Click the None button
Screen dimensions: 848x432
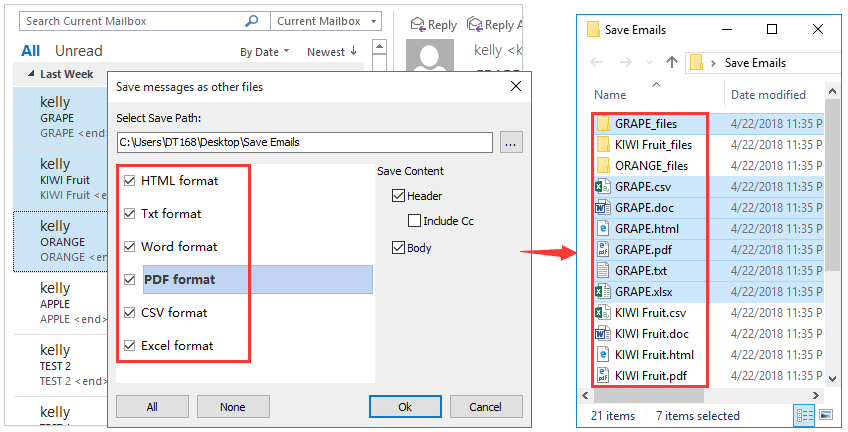(233, 407)
